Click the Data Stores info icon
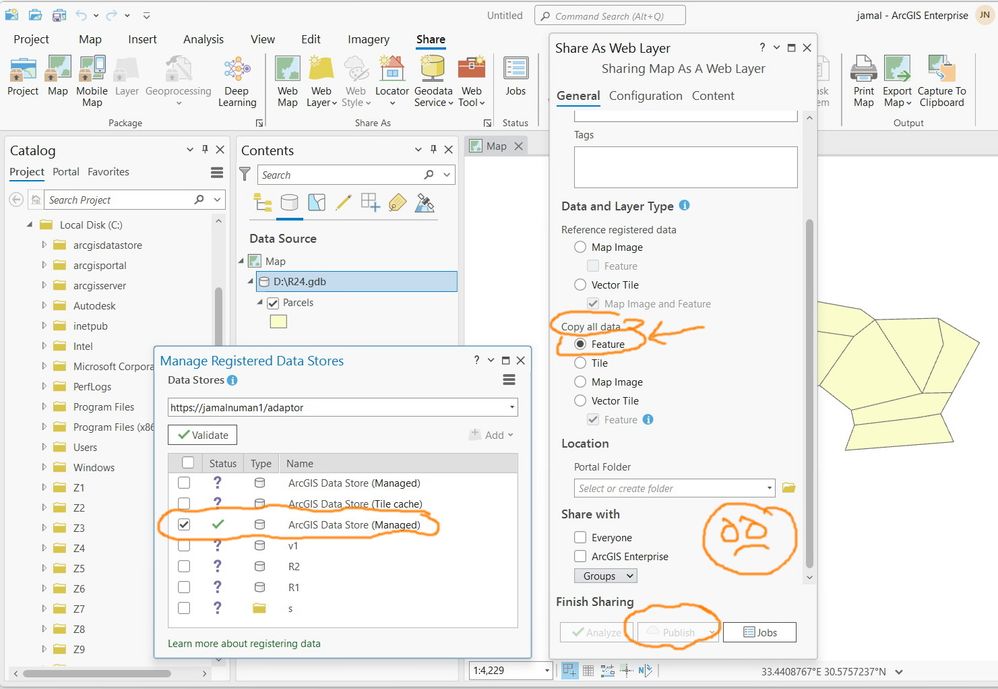Image resolution: width=998 pixels, height=689 pixels. pyautogui.click(x=232, y=380)
